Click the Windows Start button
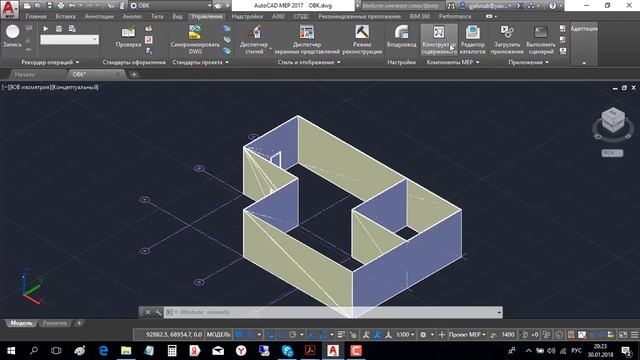Viewport: 640px width, 360px height. click(11, 351)
